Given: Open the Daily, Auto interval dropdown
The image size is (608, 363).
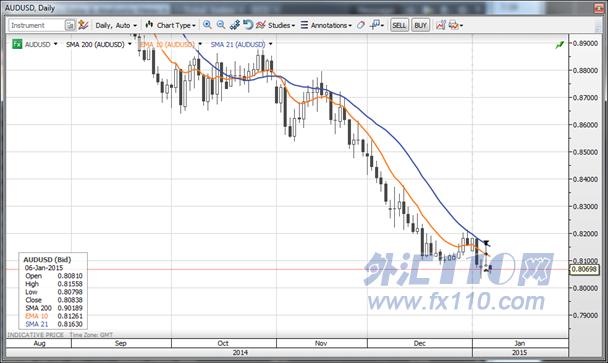Looking at the screenshot, I should 116,25.
